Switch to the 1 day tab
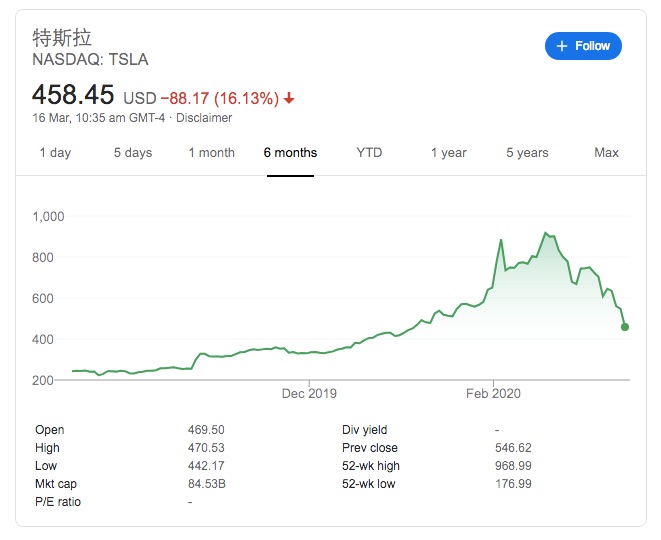The image size is (661, 540). (55, 153)
